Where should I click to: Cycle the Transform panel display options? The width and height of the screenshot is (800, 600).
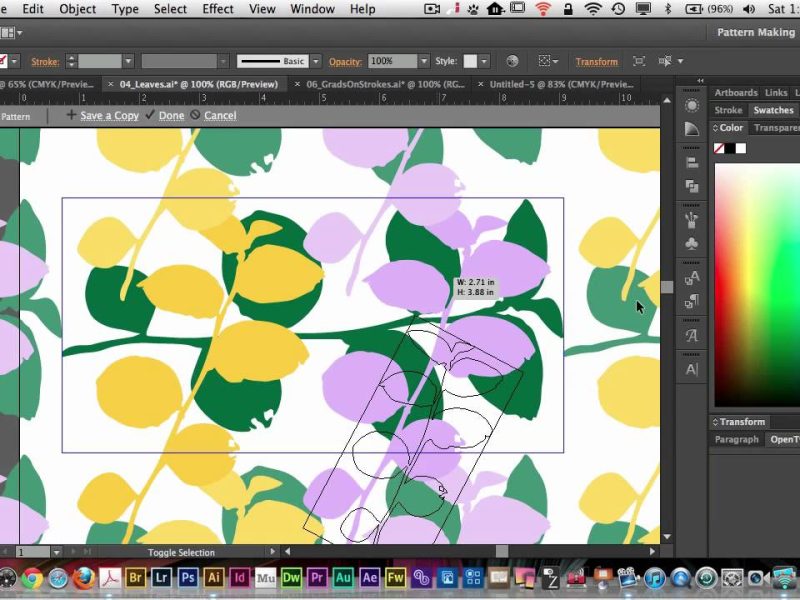[x=715, y=422]
